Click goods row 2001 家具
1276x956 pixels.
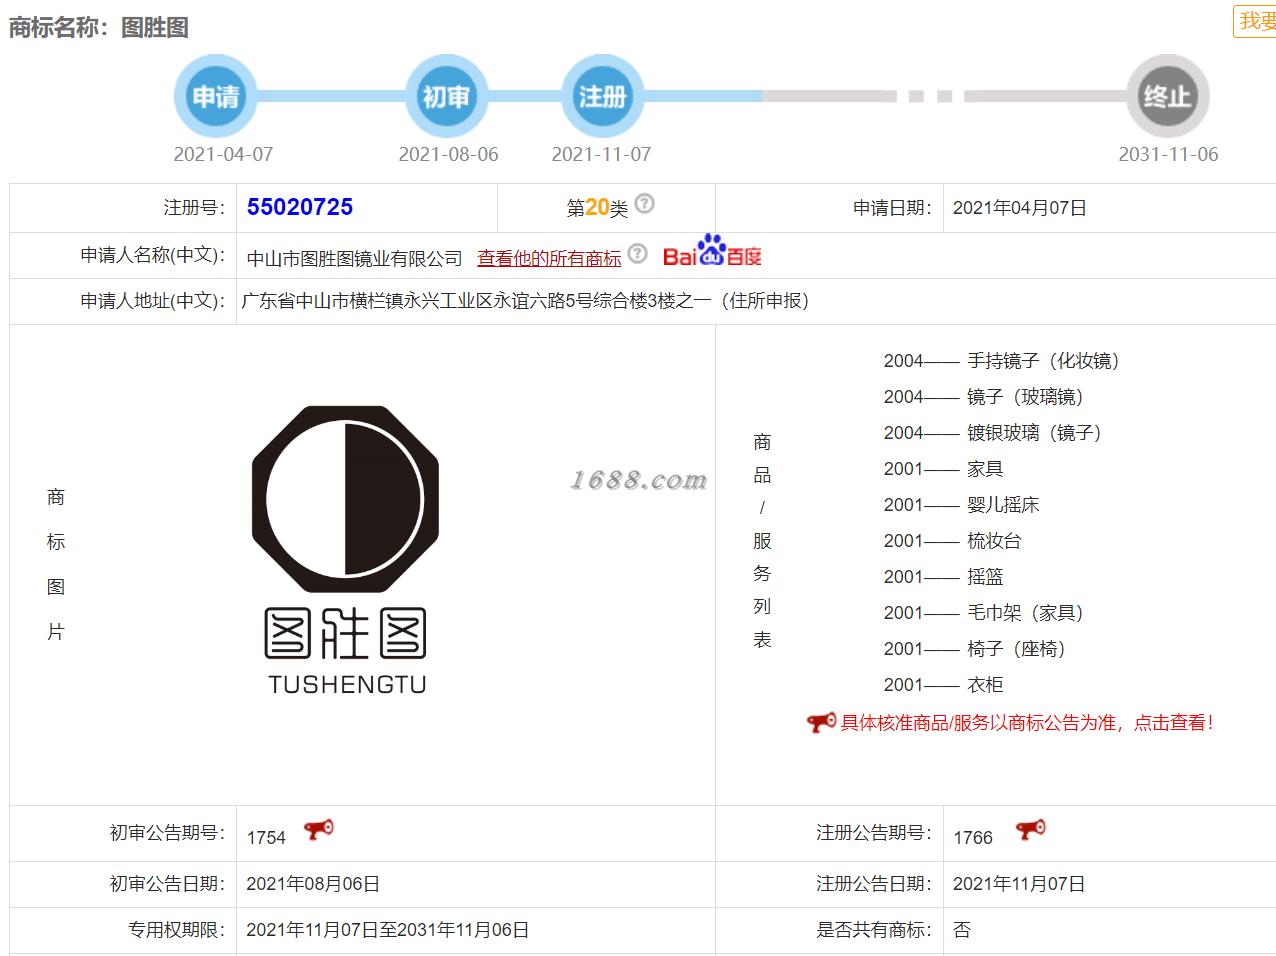point(943,469)
